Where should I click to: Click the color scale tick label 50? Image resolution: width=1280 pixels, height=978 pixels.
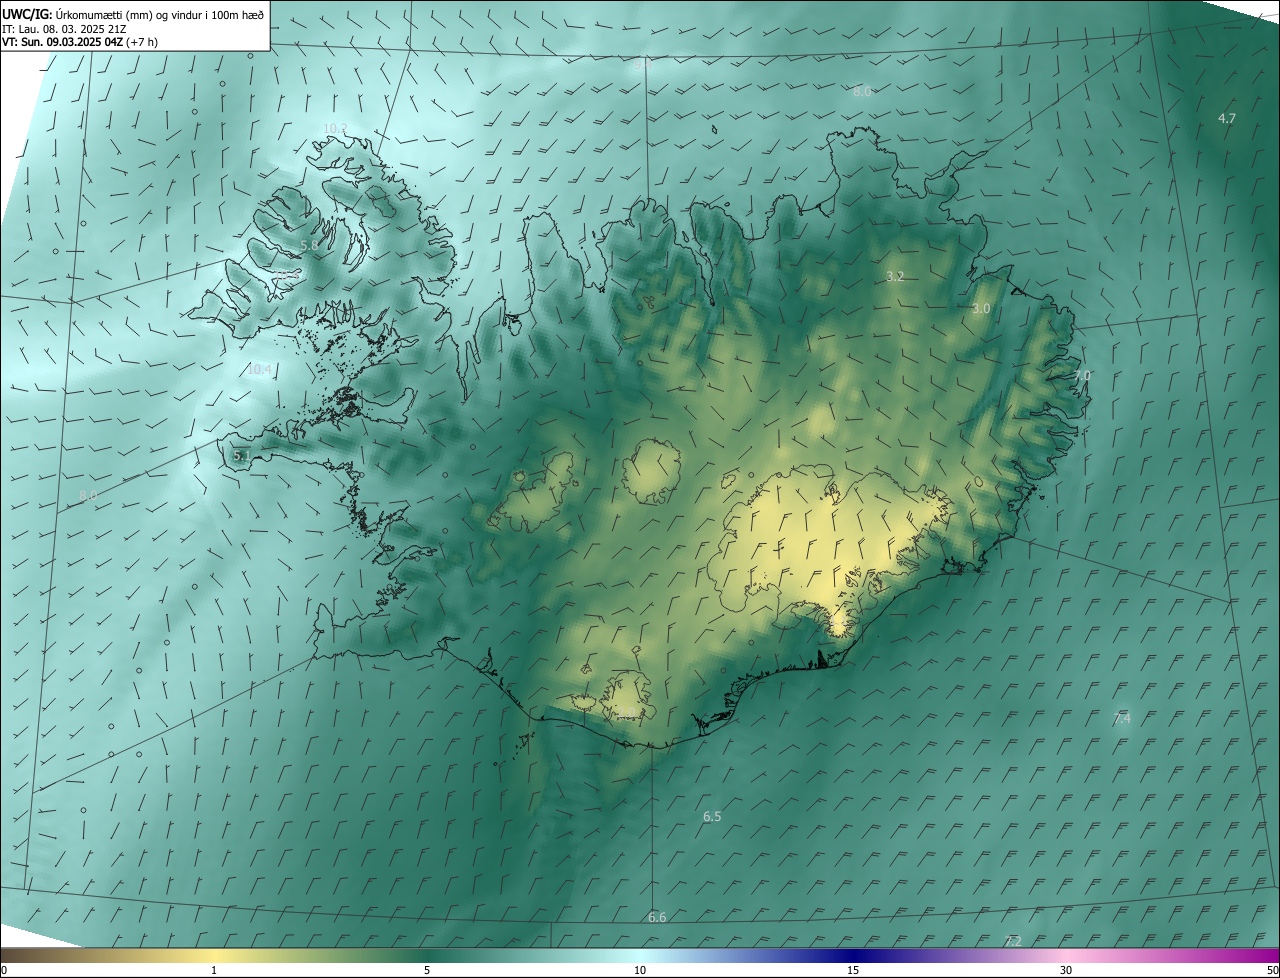pos(1272,970)
